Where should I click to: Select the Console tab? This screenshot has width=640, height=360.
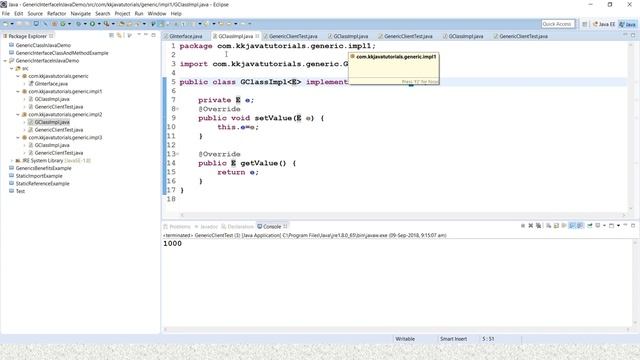point(272,227)
